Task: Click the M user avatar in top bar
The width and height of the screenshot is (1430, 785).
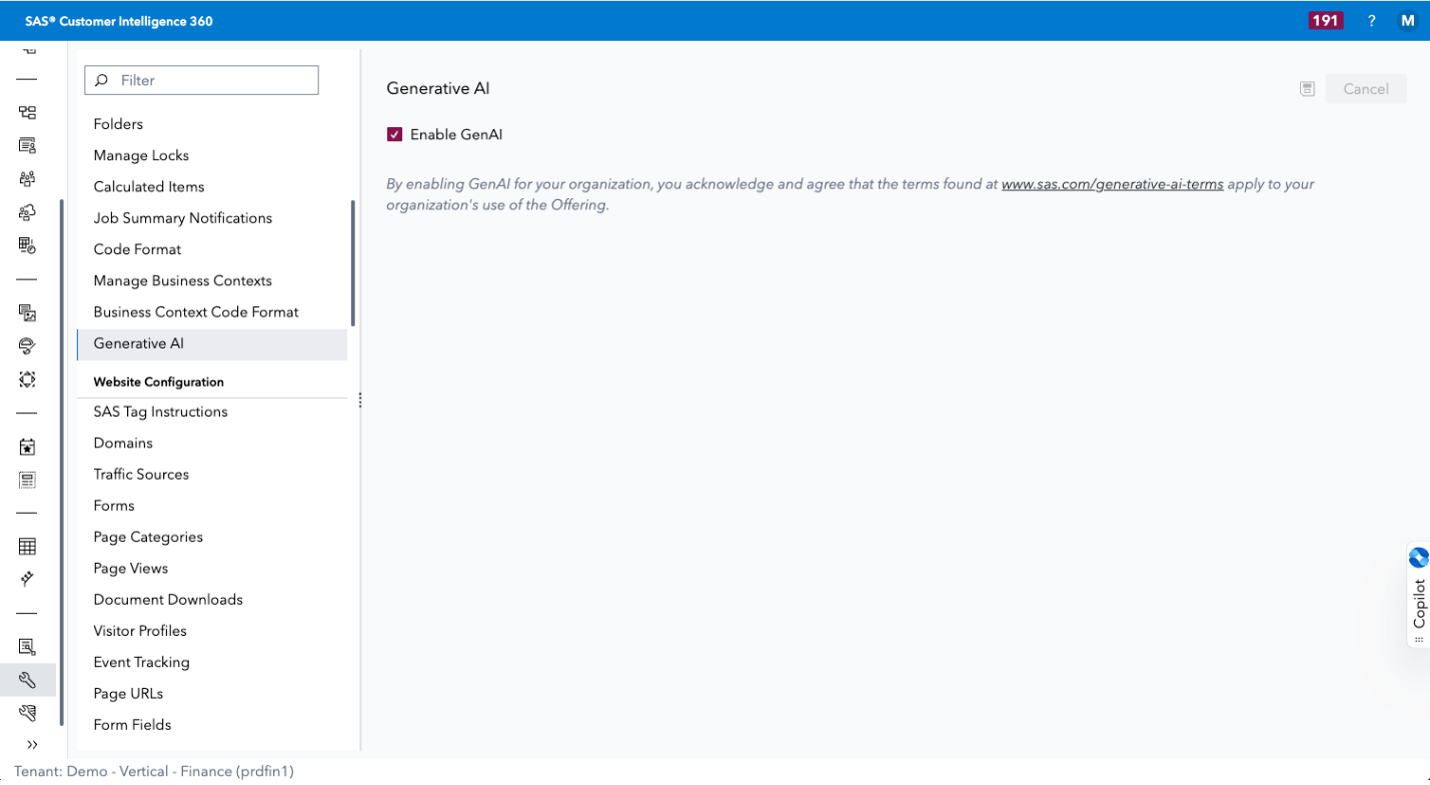Action: [x=1408, y=20]
